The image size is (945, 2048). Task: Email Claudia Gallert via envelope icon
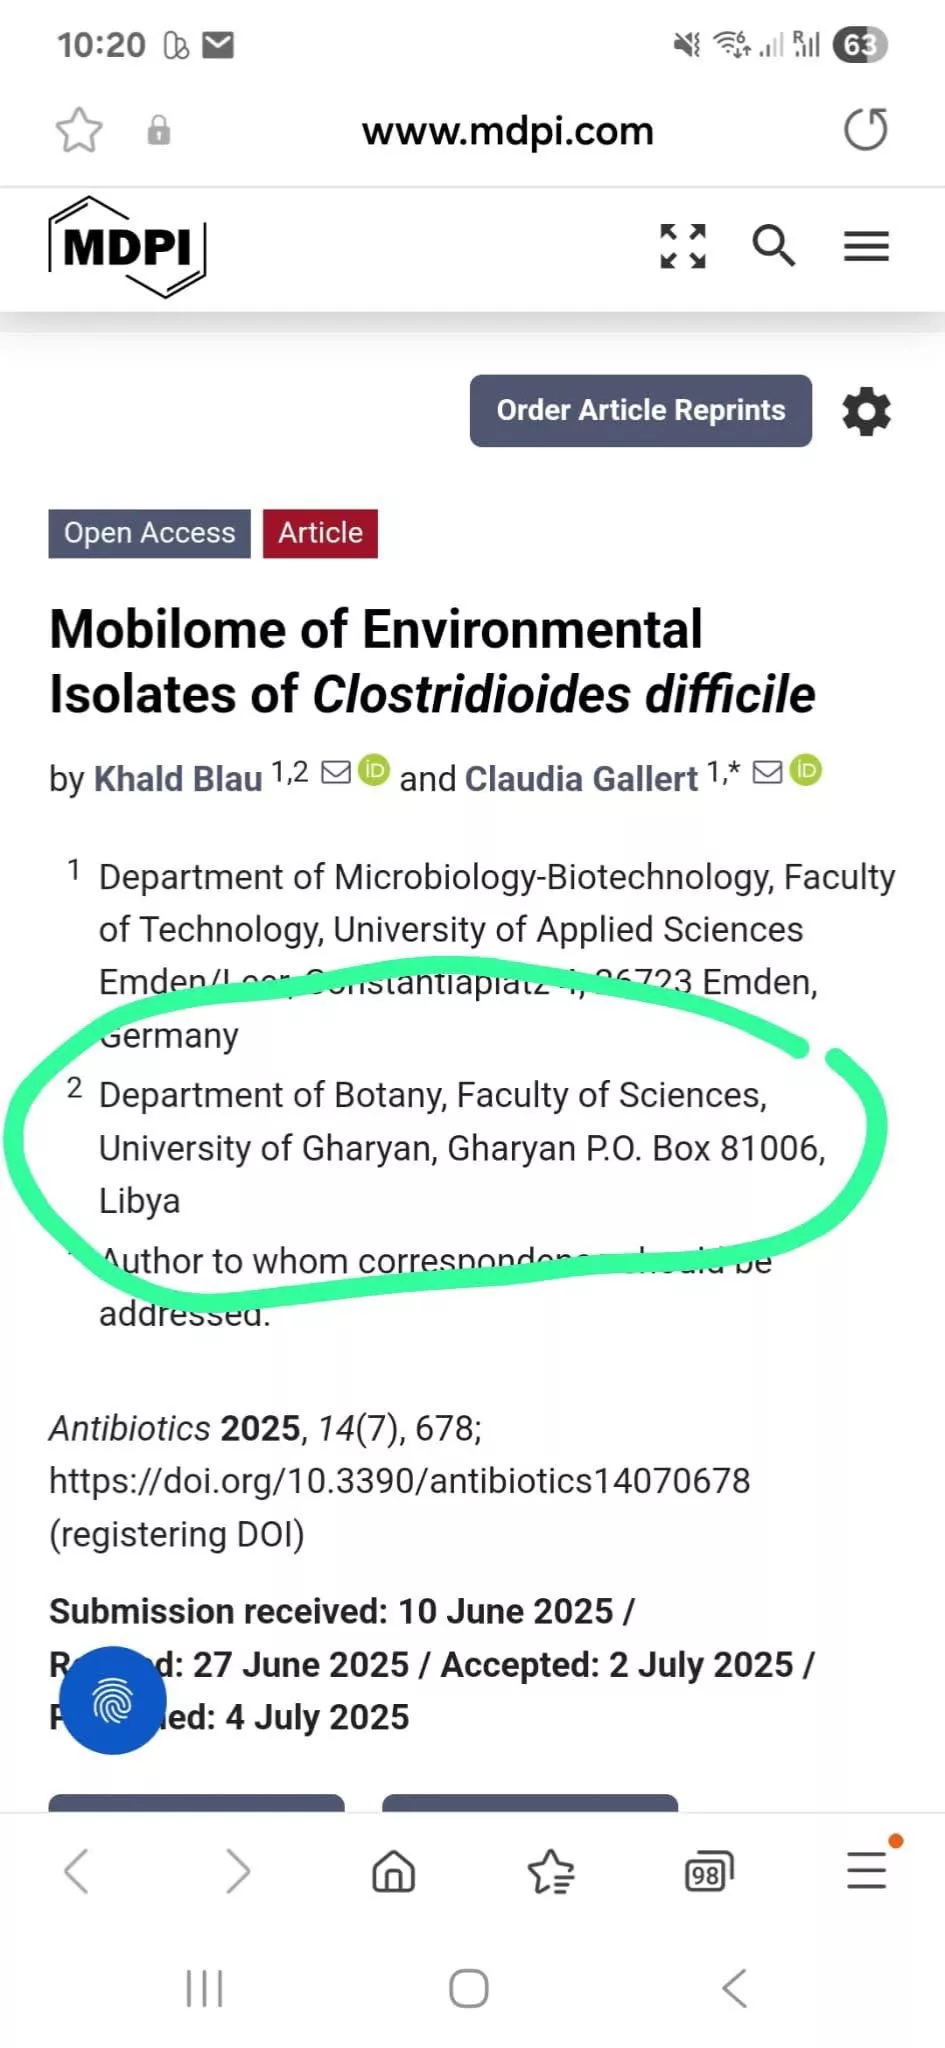(x=767, y=772)
